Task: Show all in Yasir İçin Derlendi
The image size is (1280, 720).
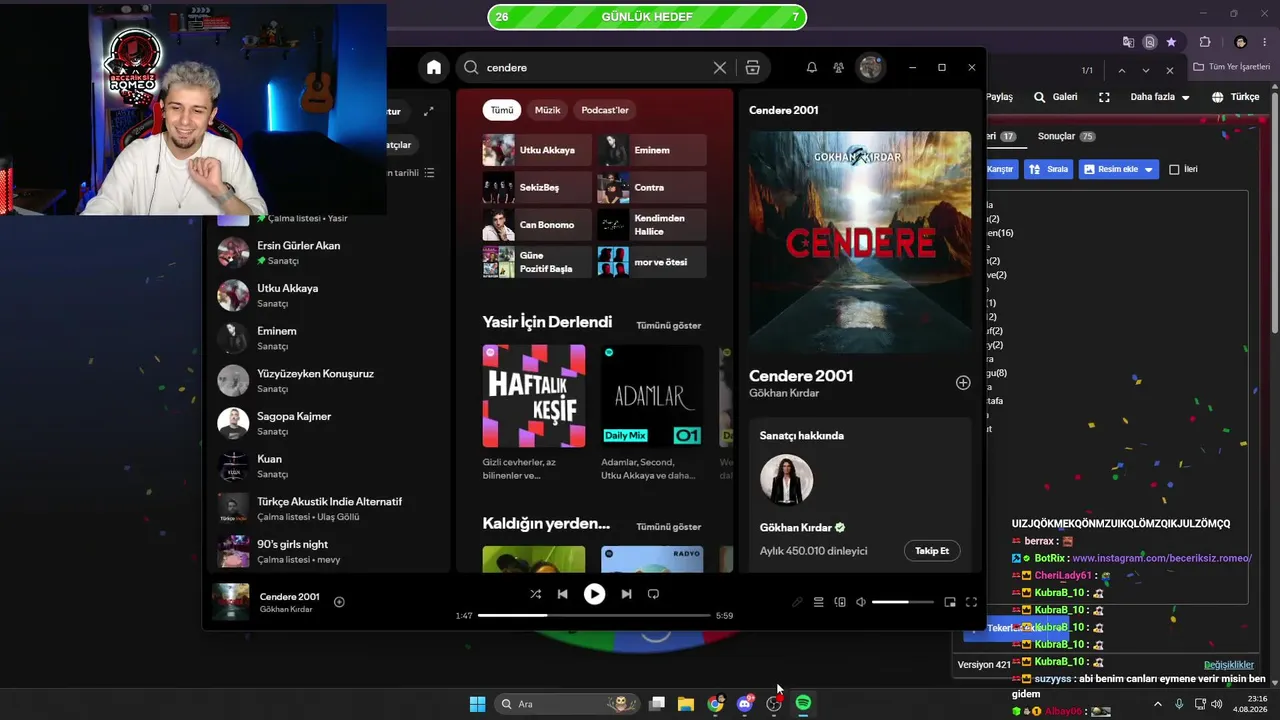Action: (x=669, y=325)
